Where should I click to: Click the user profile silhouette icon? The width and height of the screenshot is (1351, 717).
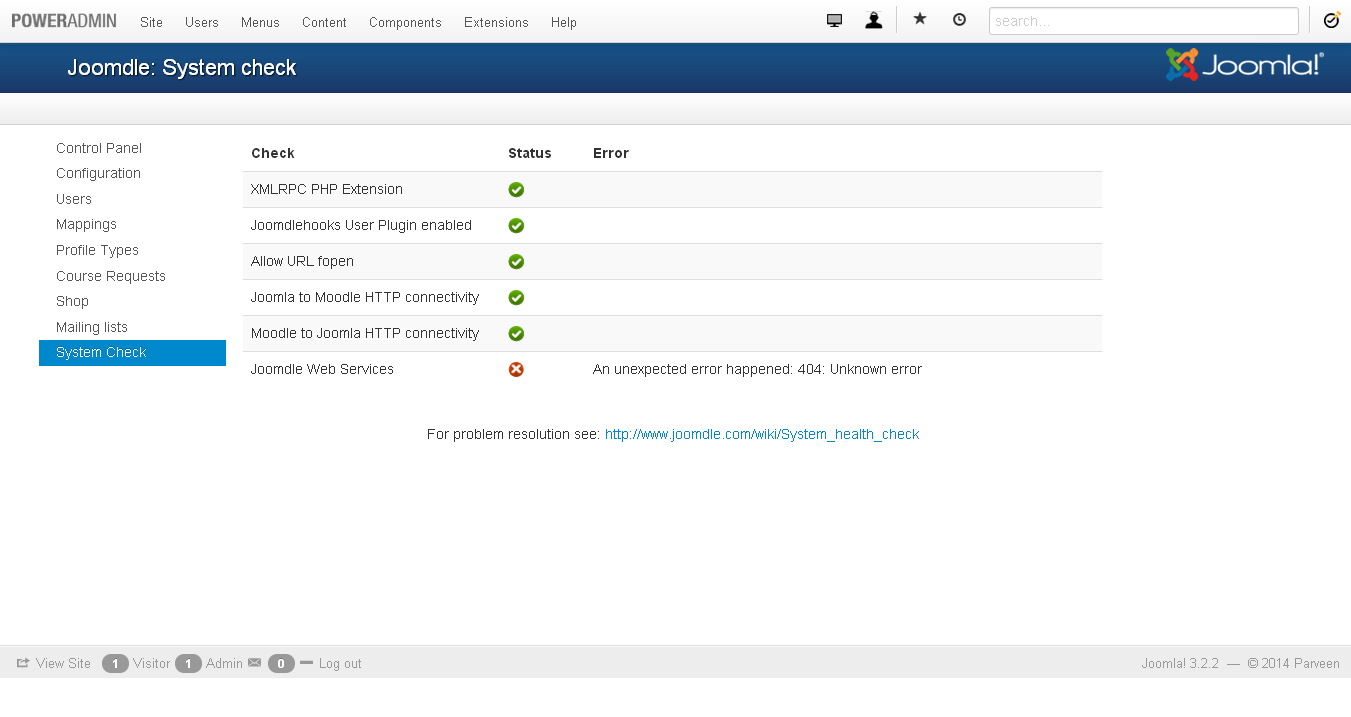coord(873,20)
